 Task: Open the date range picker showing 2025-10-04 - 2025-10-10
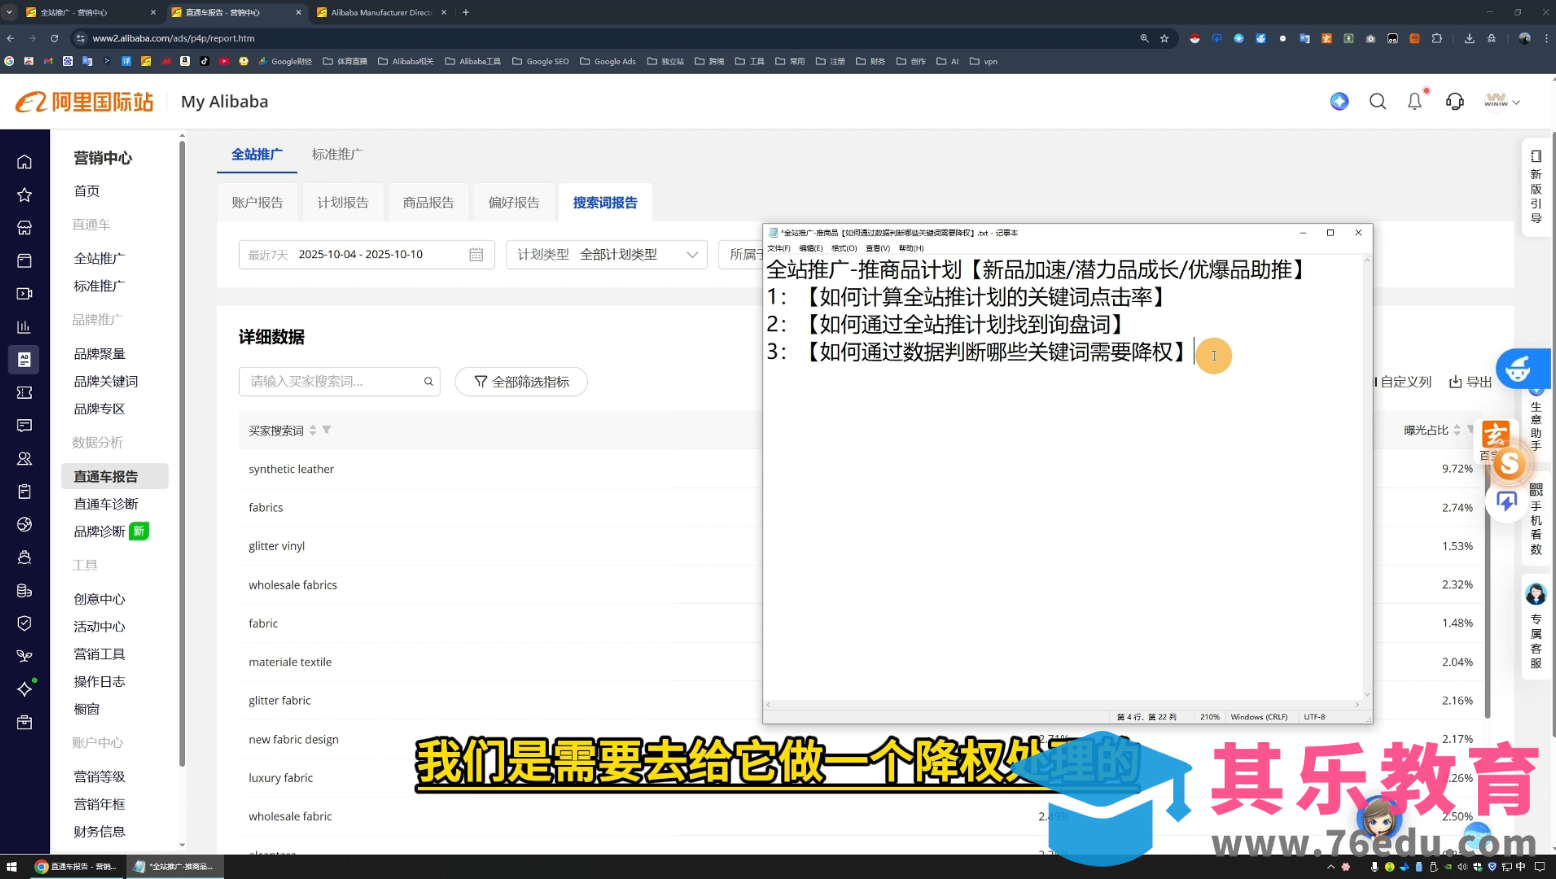[x=365, y=254]
